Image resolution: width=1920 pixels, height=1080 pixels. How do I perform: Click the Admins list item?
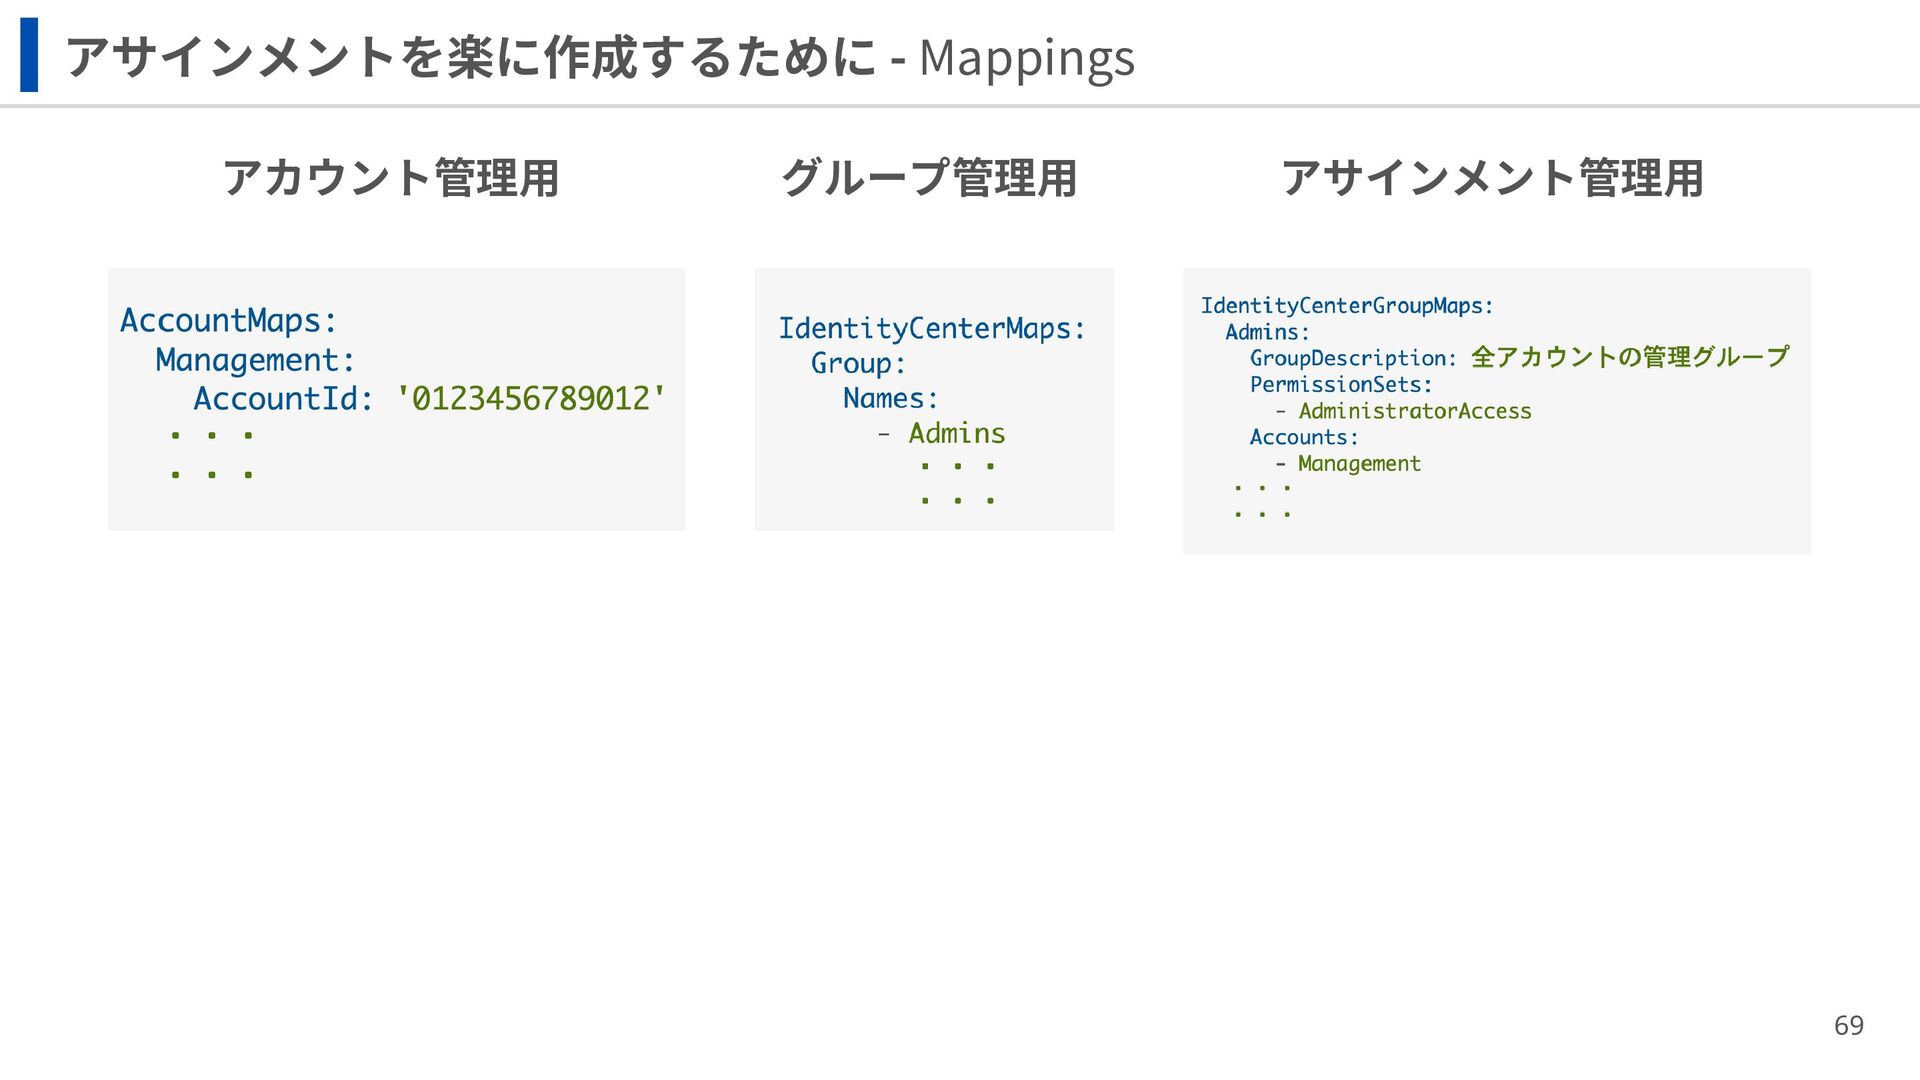(956, 434)
